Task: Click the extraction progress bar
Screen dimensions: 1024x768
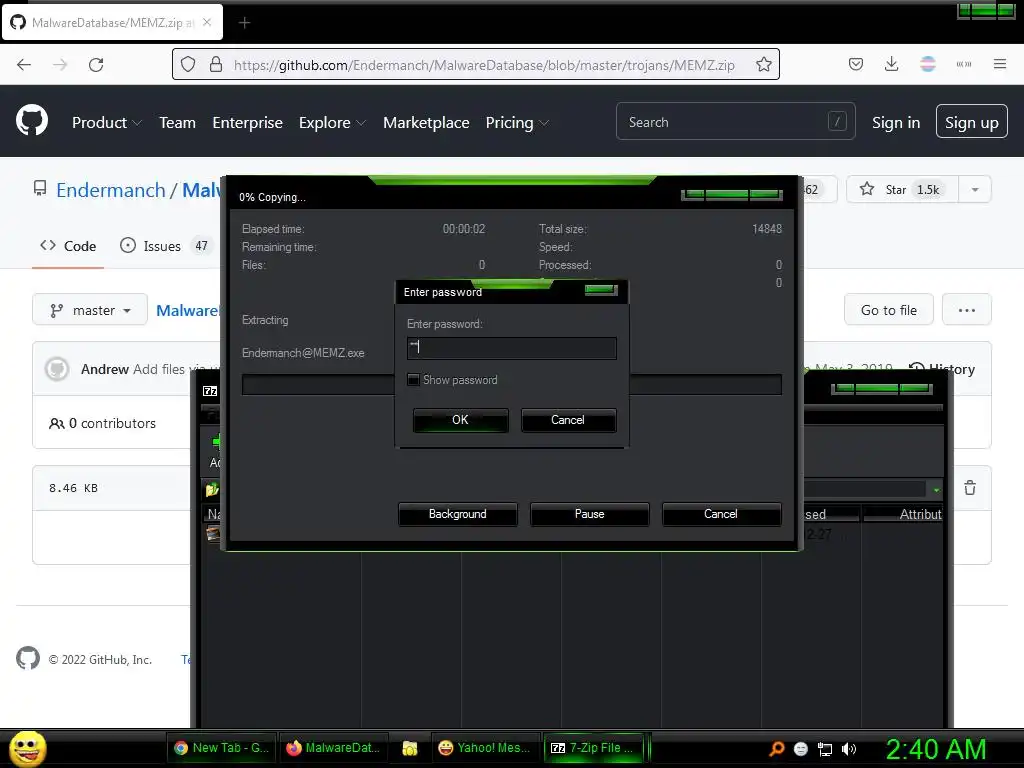Action: 511,385
